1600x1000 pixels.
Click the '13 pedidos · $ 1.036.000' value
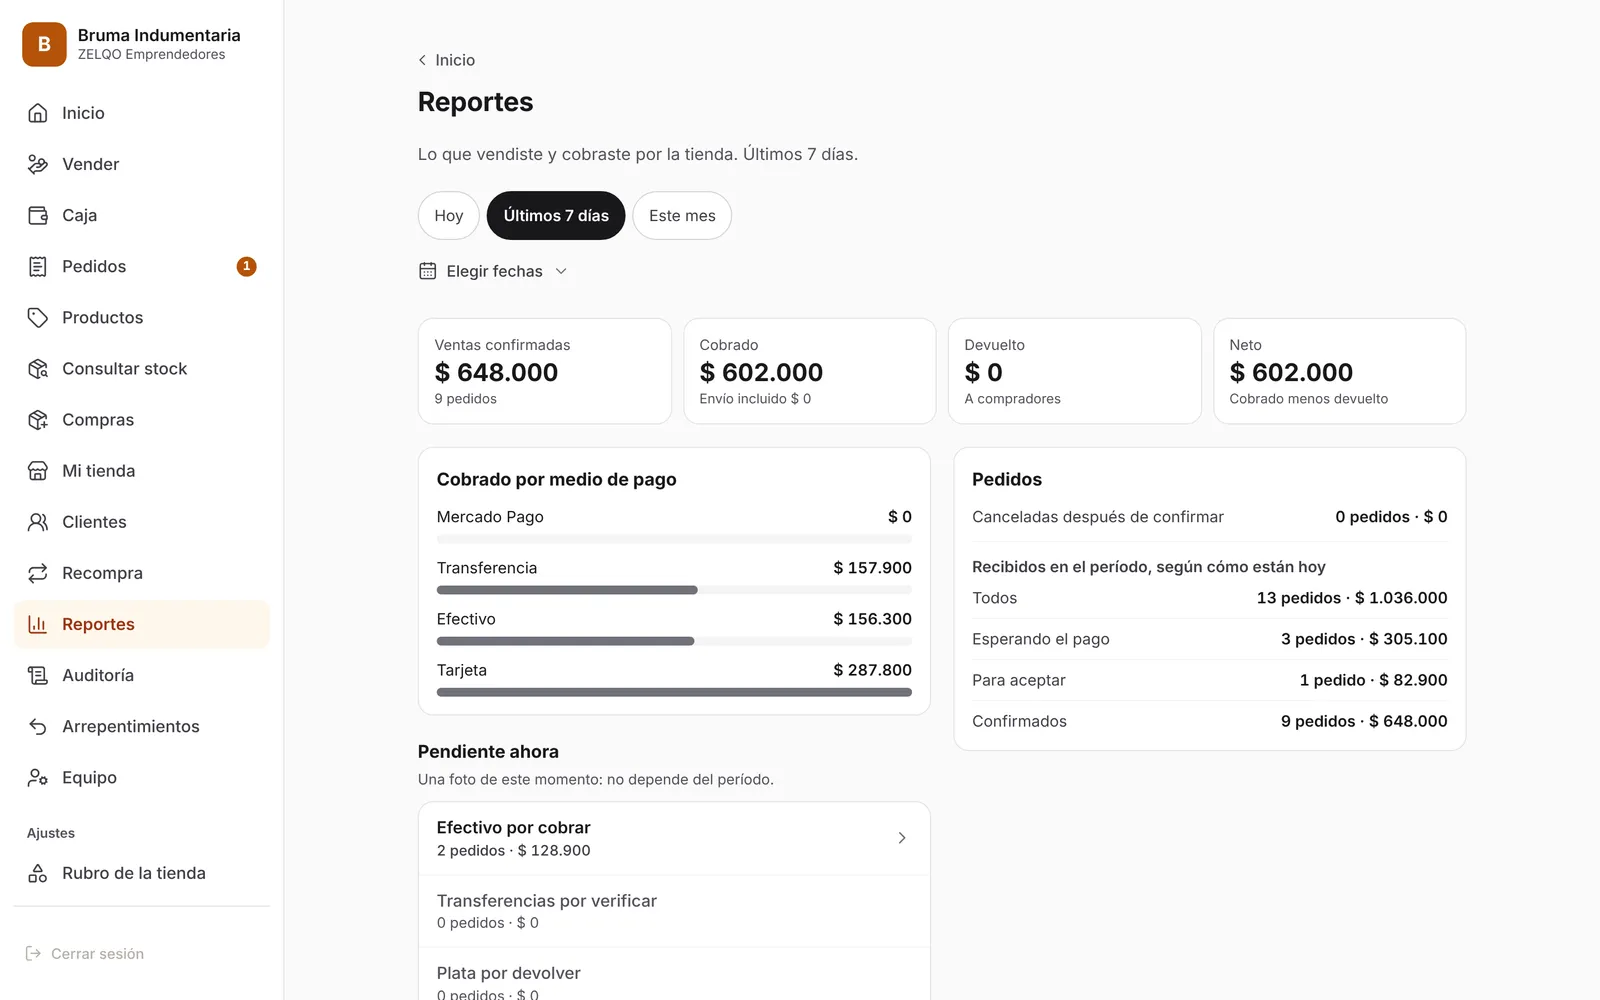[x=1352, y=598]
